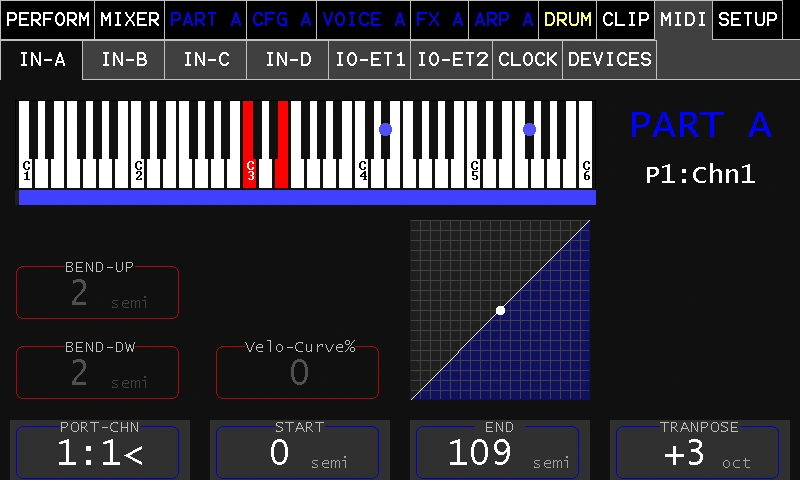Switch to the MIXER tab

[130, 19]
